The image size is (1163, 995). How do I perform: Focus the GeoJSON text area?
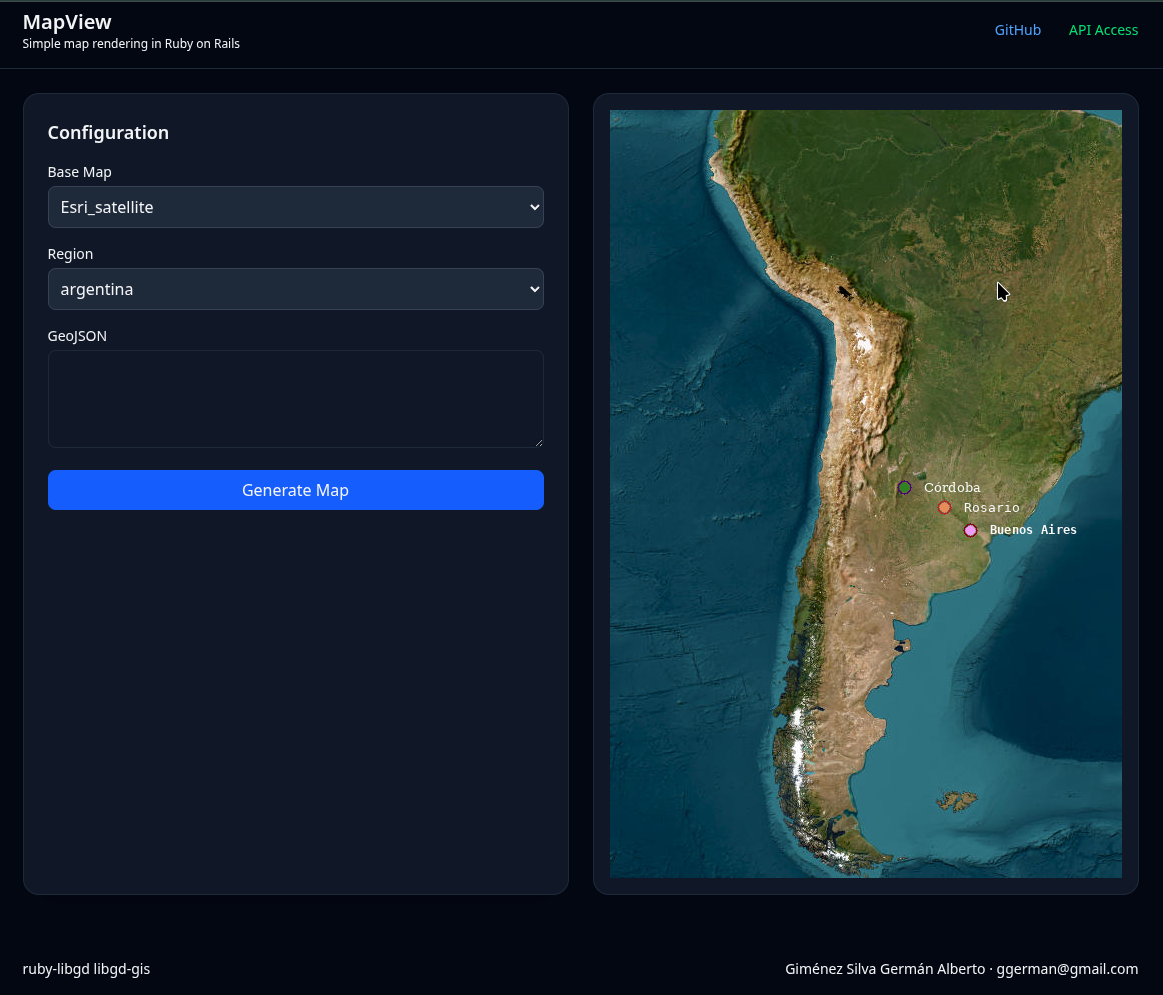(x=295, y=398)
